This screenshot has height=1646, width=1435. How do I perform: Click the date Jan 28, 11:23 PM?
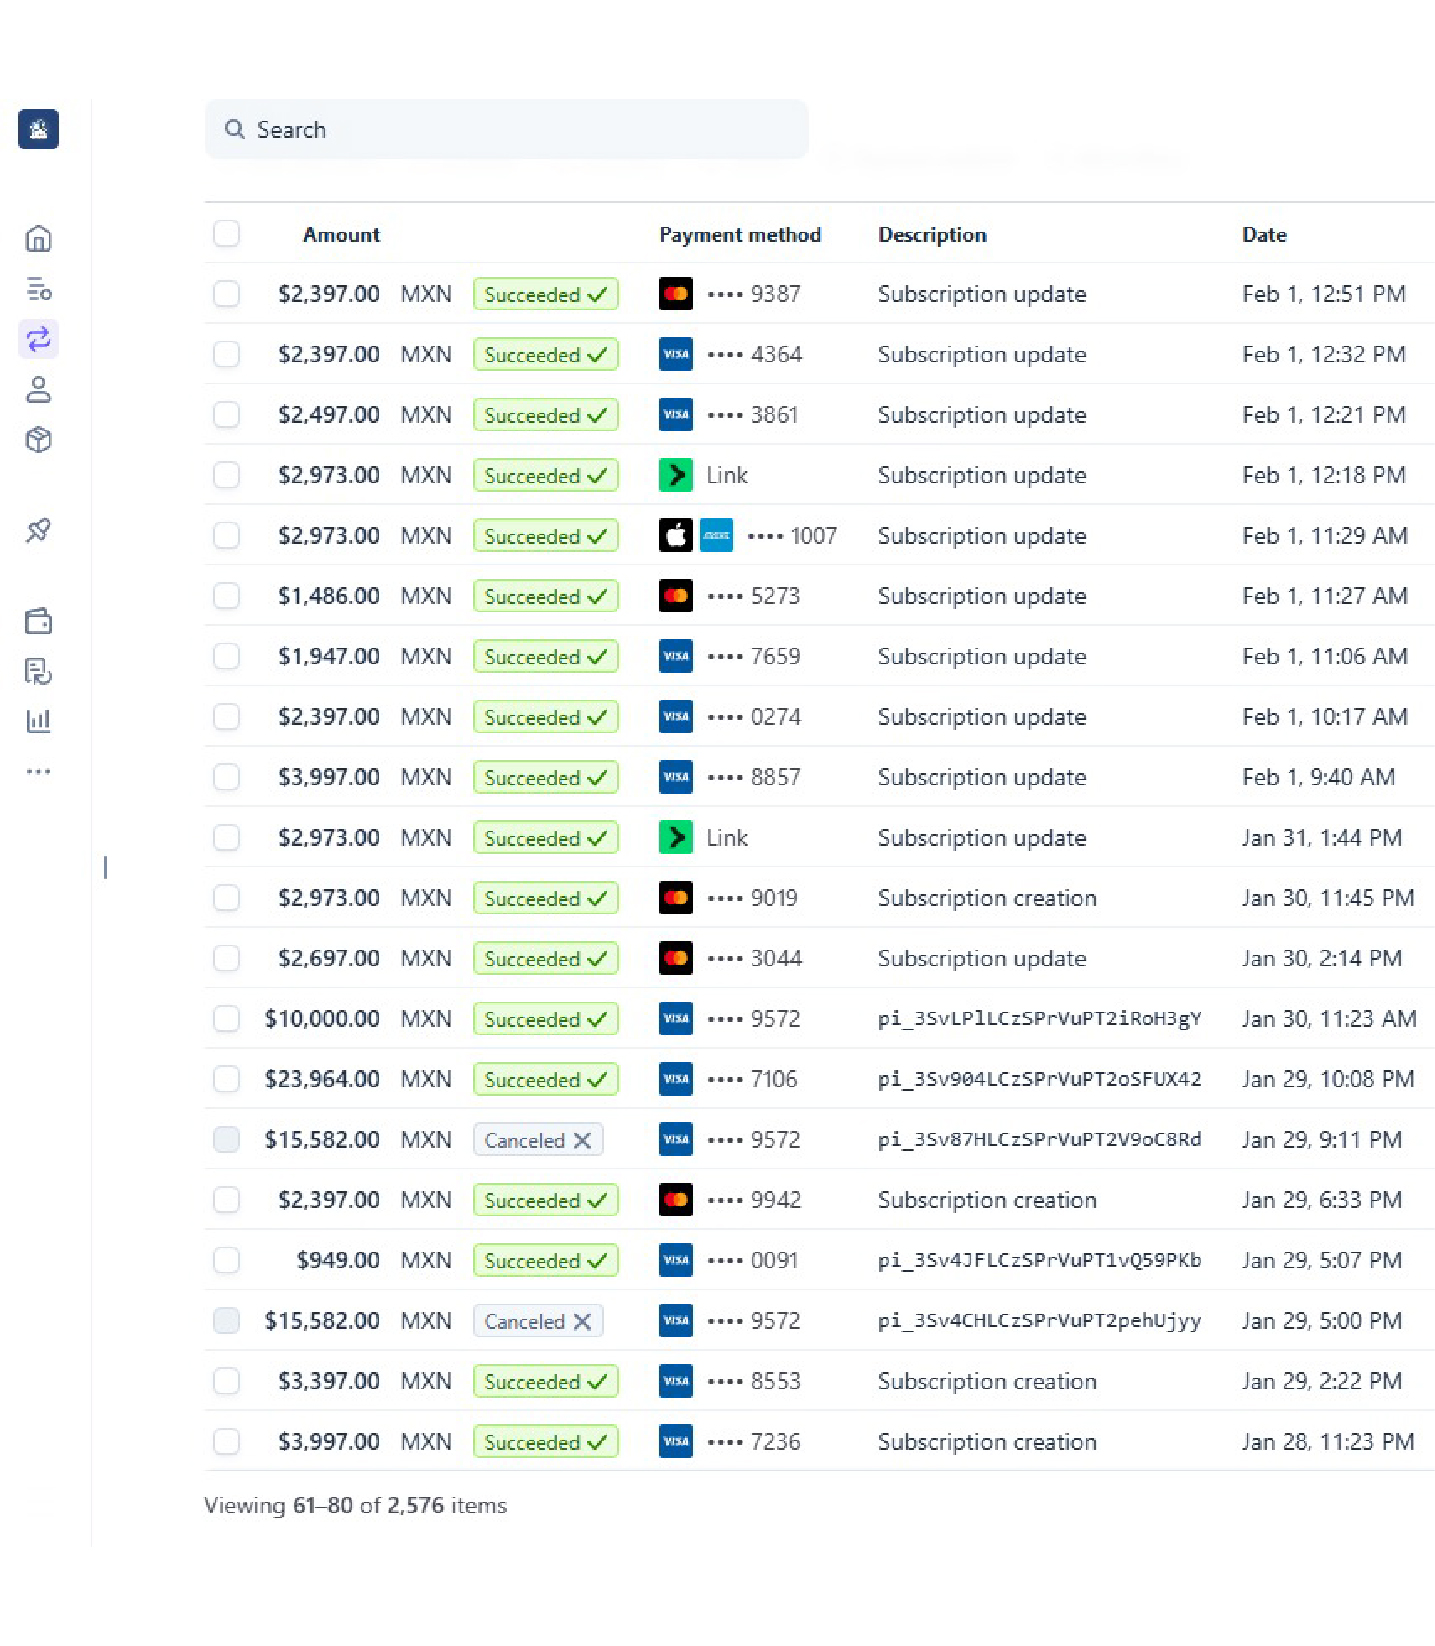click(x=1328, y=1441)
